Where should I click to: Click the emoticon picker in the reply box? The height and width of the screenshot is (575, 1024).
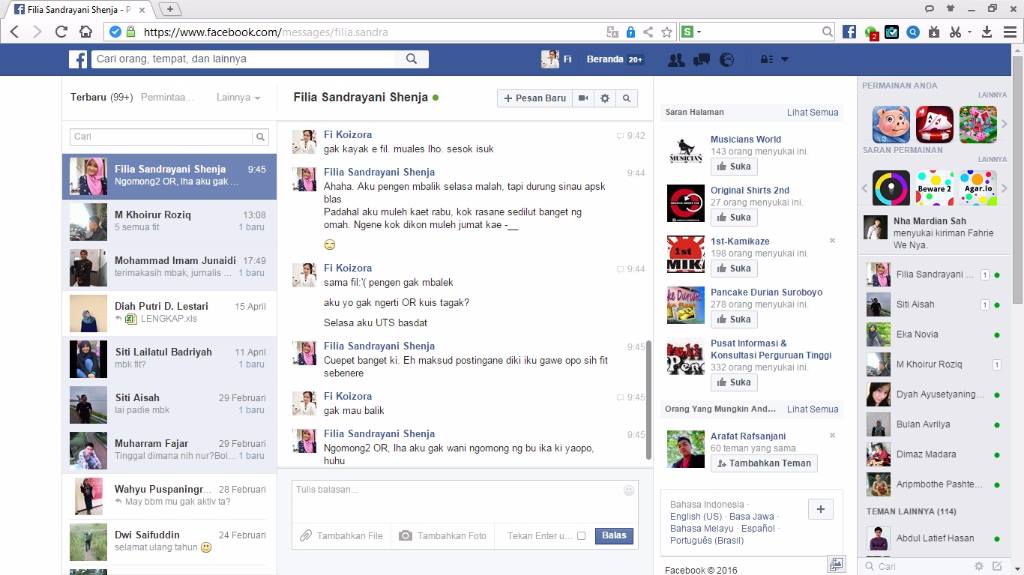(629, 490)
